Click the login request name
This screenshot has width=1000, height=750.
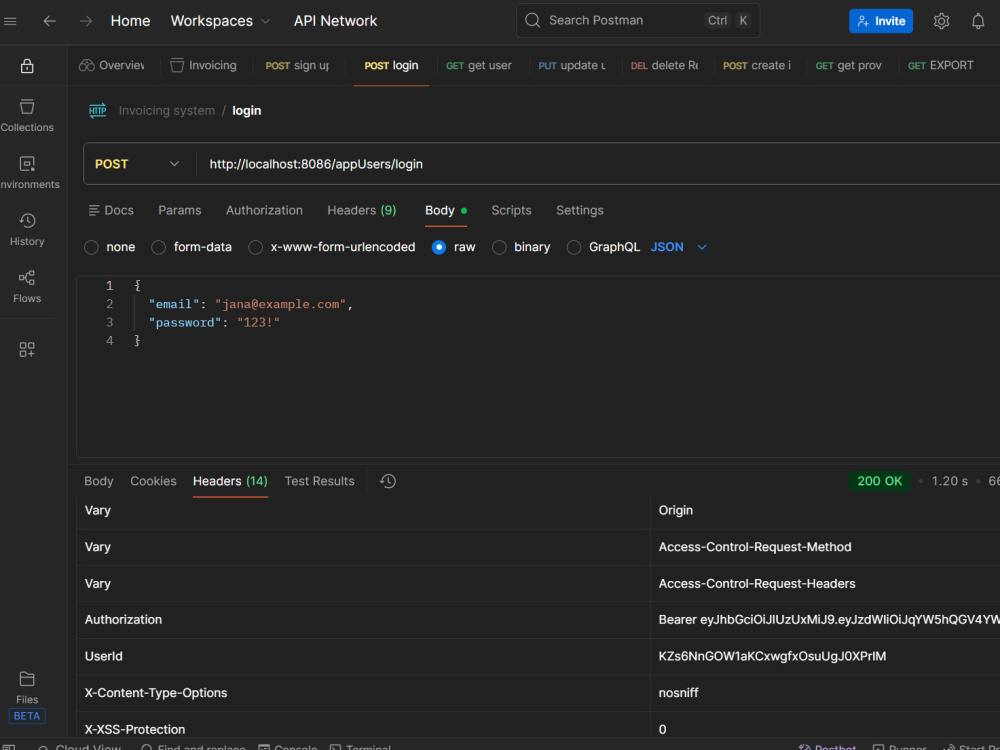click(246, 110)
